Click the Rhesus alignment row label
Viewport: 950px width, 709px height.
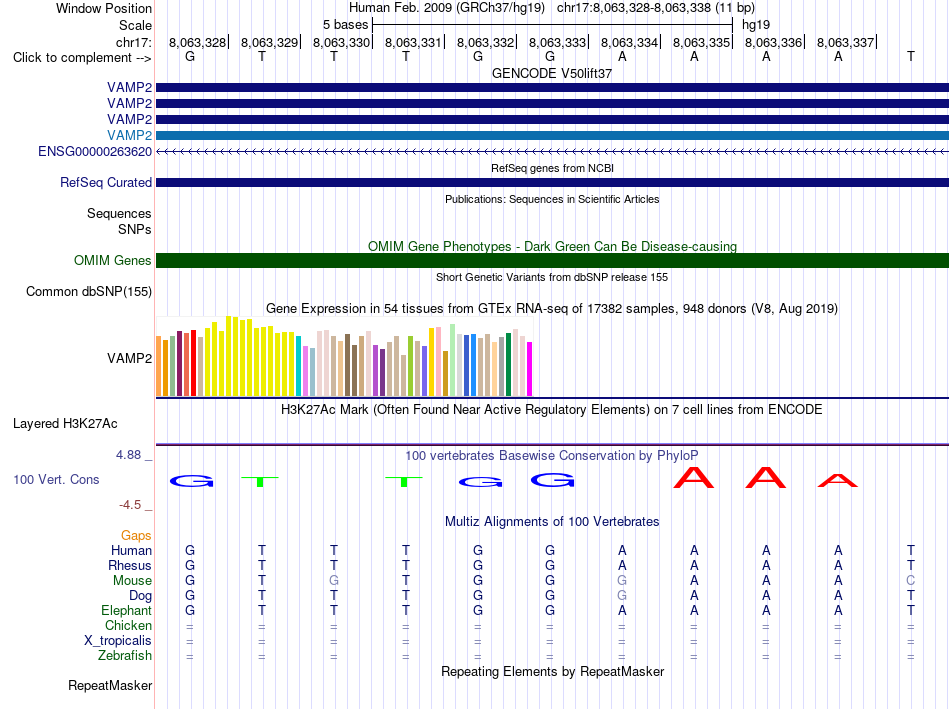click(130, 565)
